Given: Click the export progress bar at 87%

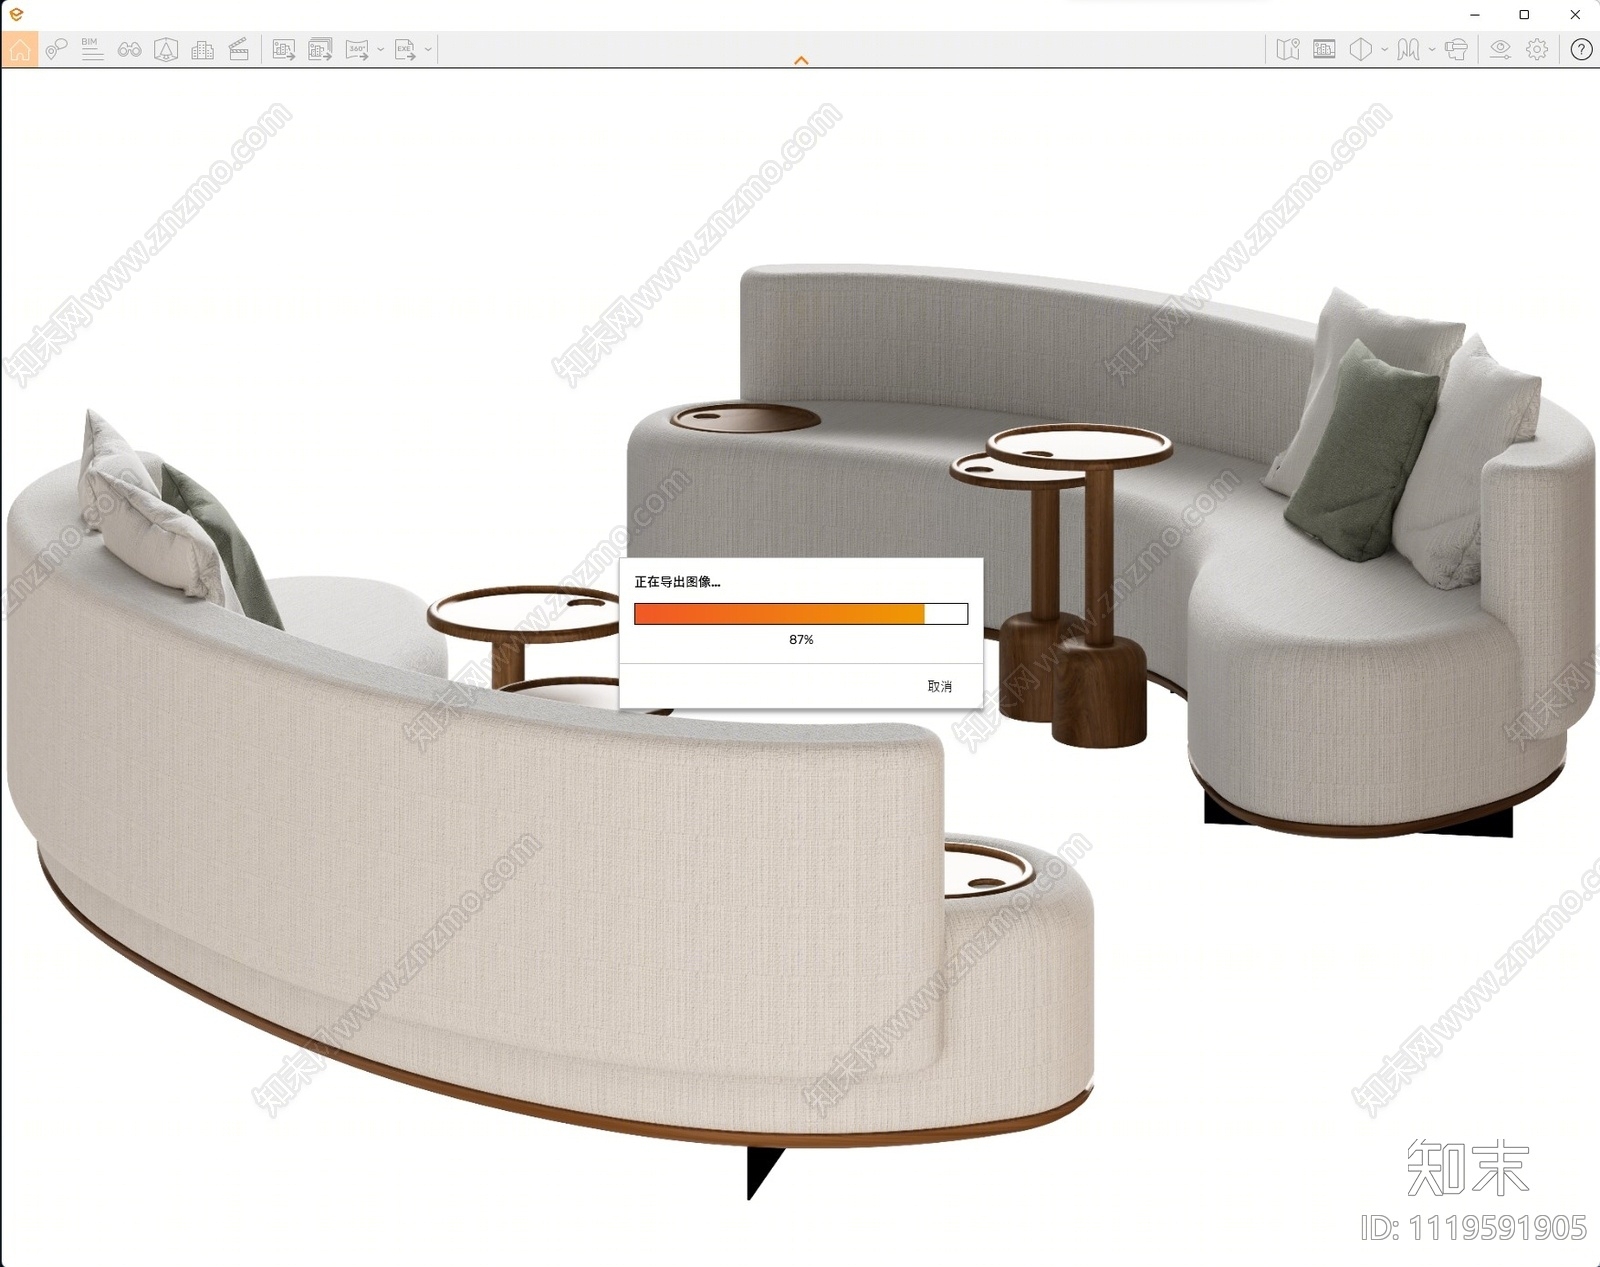Looking at the screenshot, I should click(x=801, y=614).
